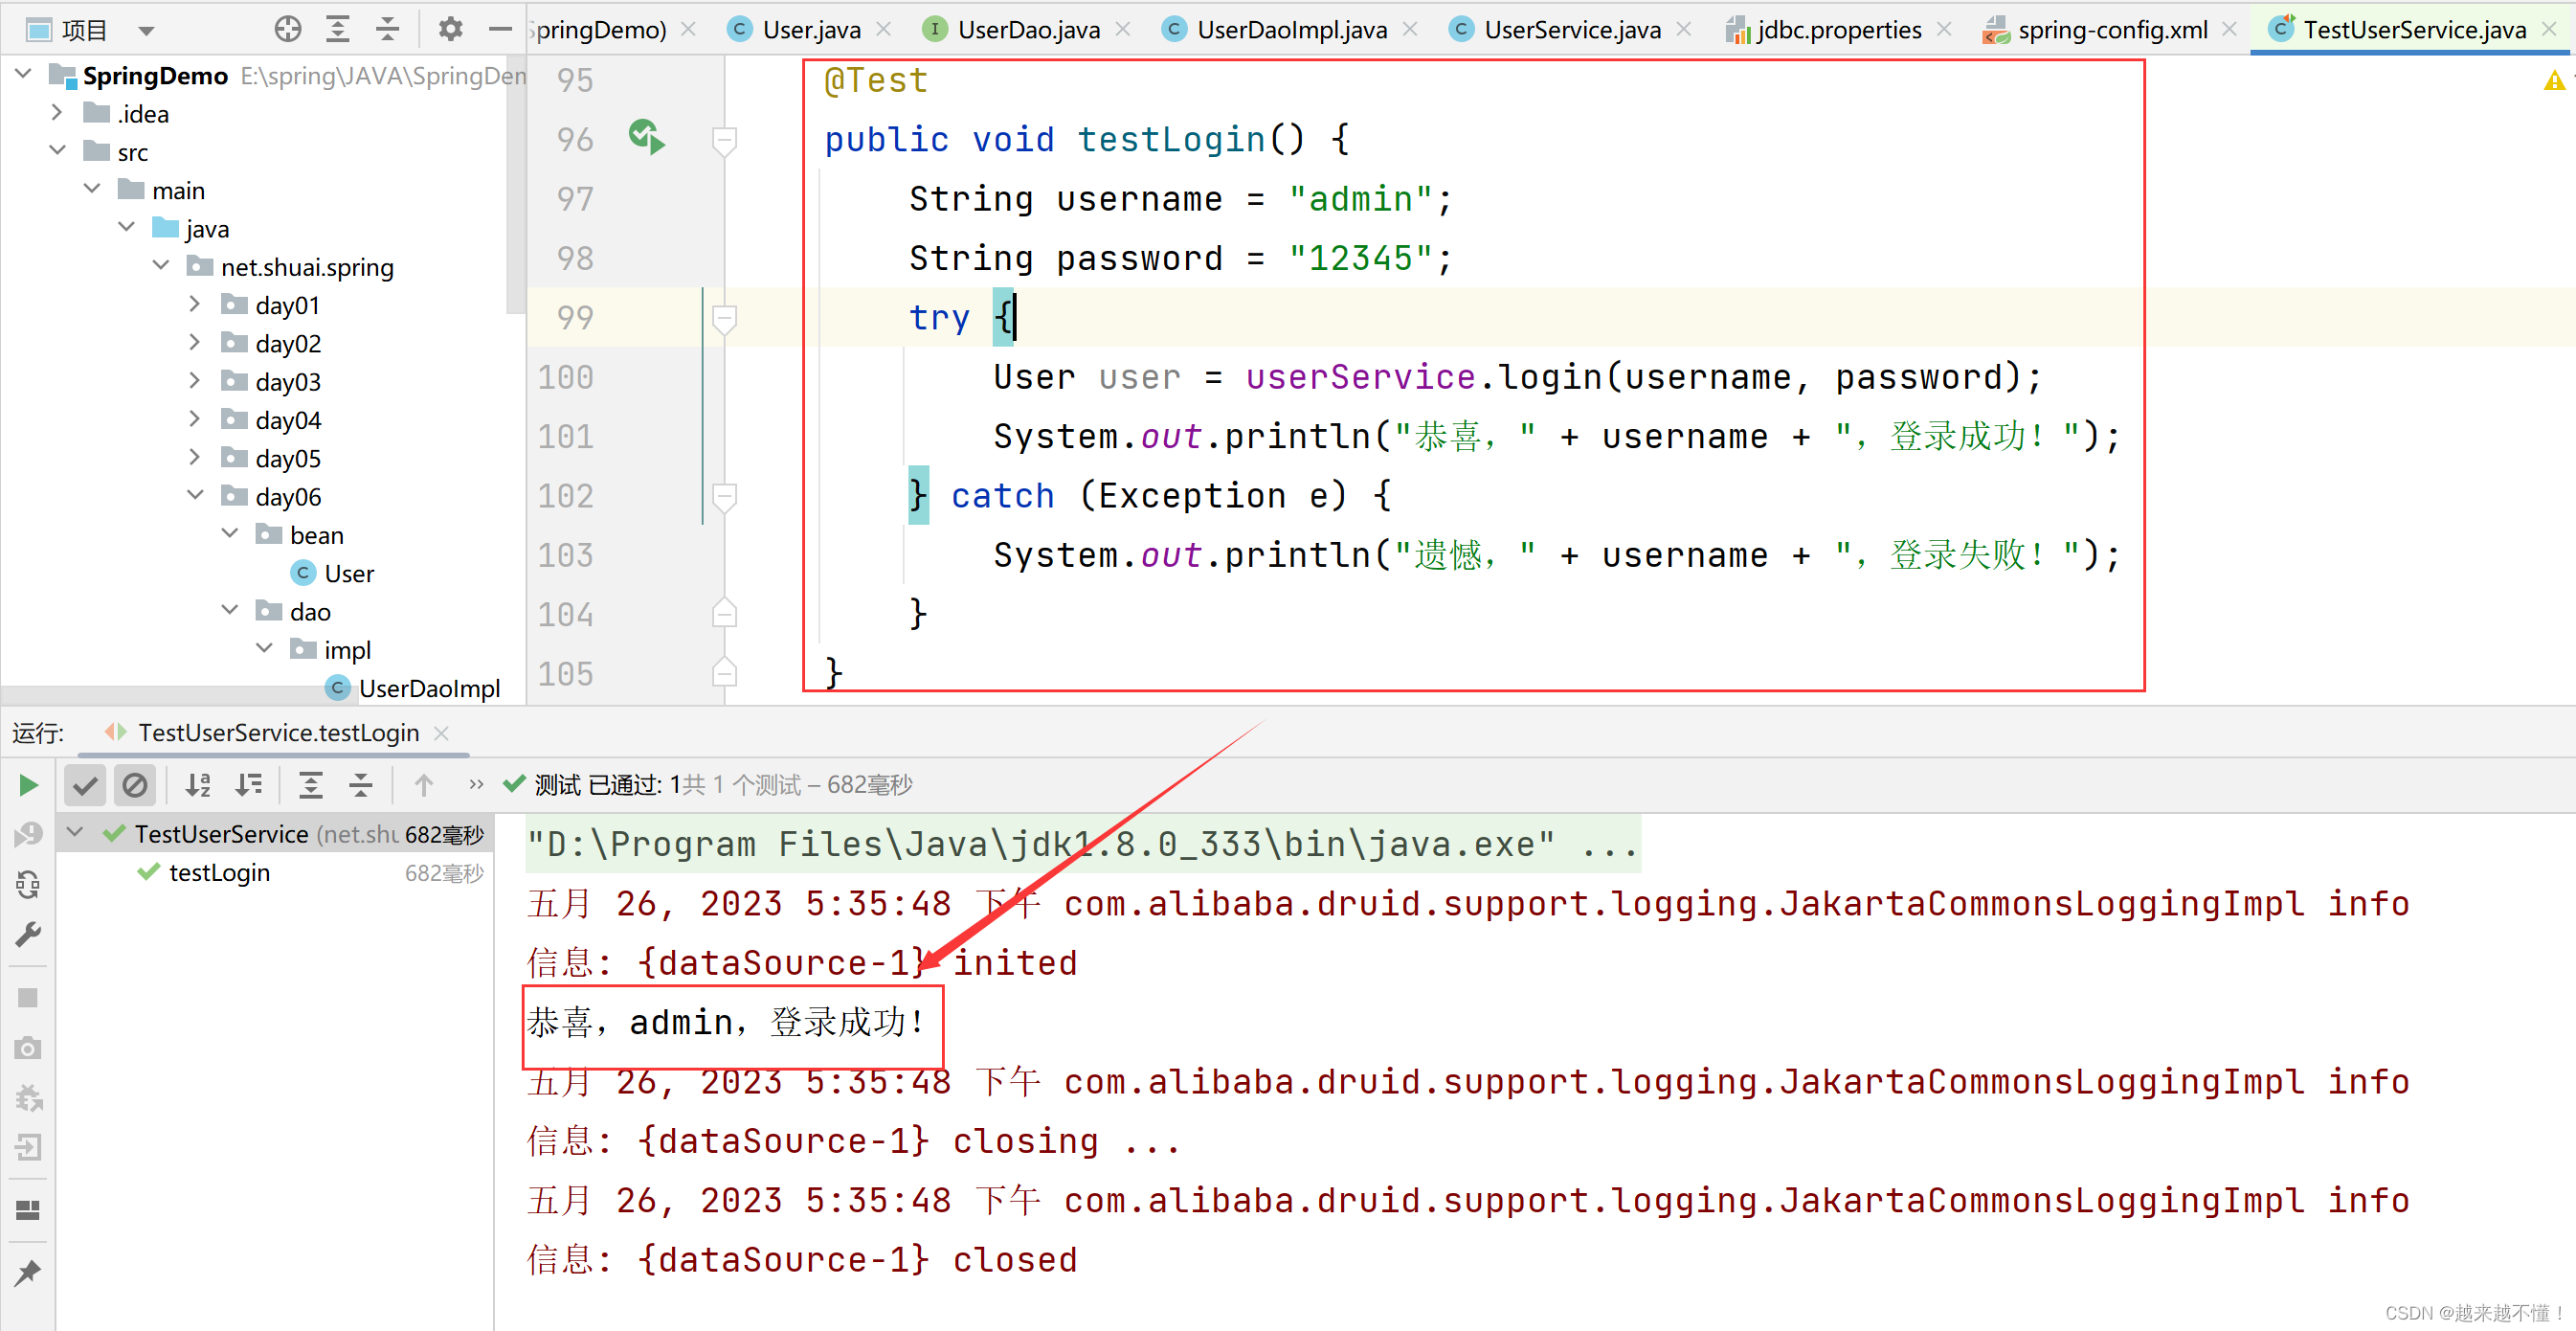This screenshot has height=1331, width=2576.
Task: Rerun the test with green play button
Action: (29, 785)
